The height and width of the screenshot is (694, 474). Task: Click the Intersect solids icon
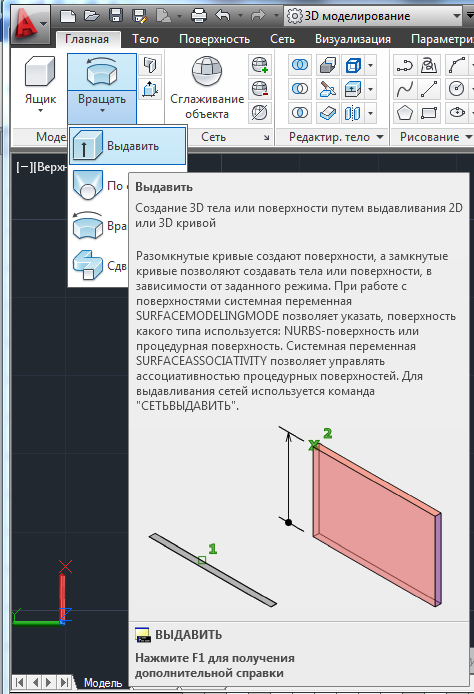[300, 113]
